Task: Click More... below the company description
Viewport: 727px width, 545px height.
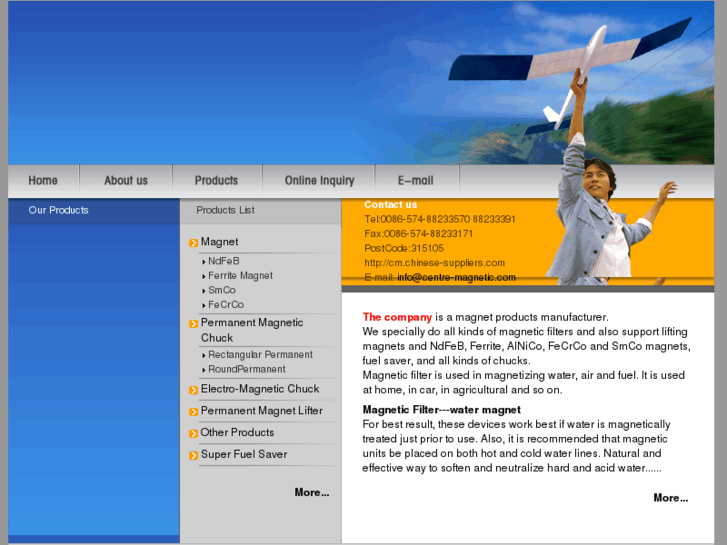Action: coord(670,498)
